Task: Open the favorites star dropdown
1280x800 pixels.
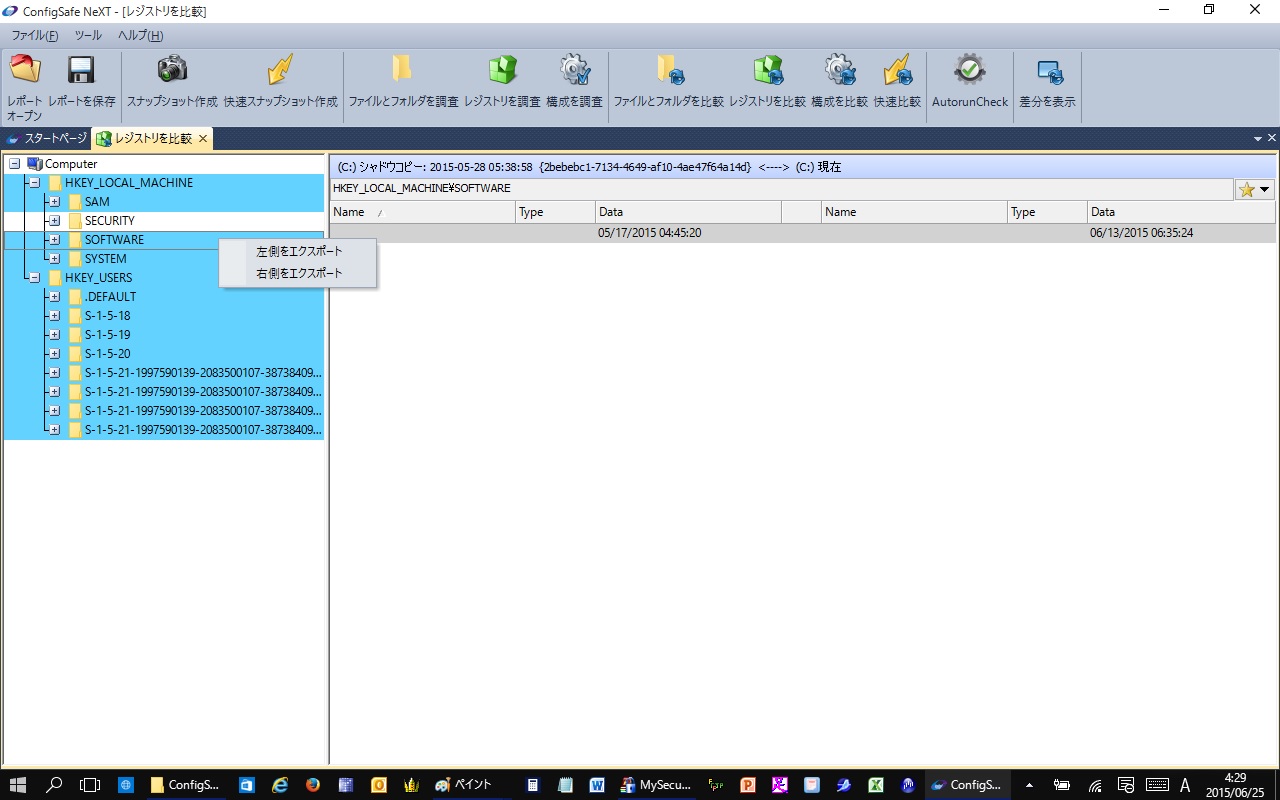Action: (1255, 190)
